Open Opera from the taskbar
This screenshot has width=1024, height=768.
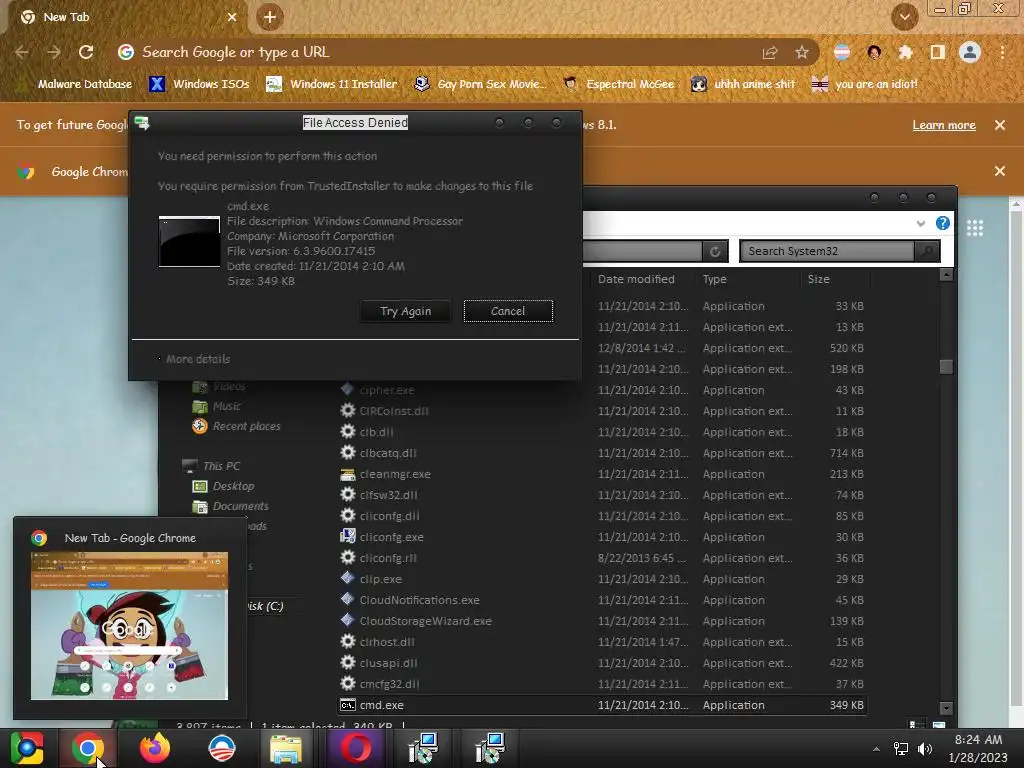(355, 748)
